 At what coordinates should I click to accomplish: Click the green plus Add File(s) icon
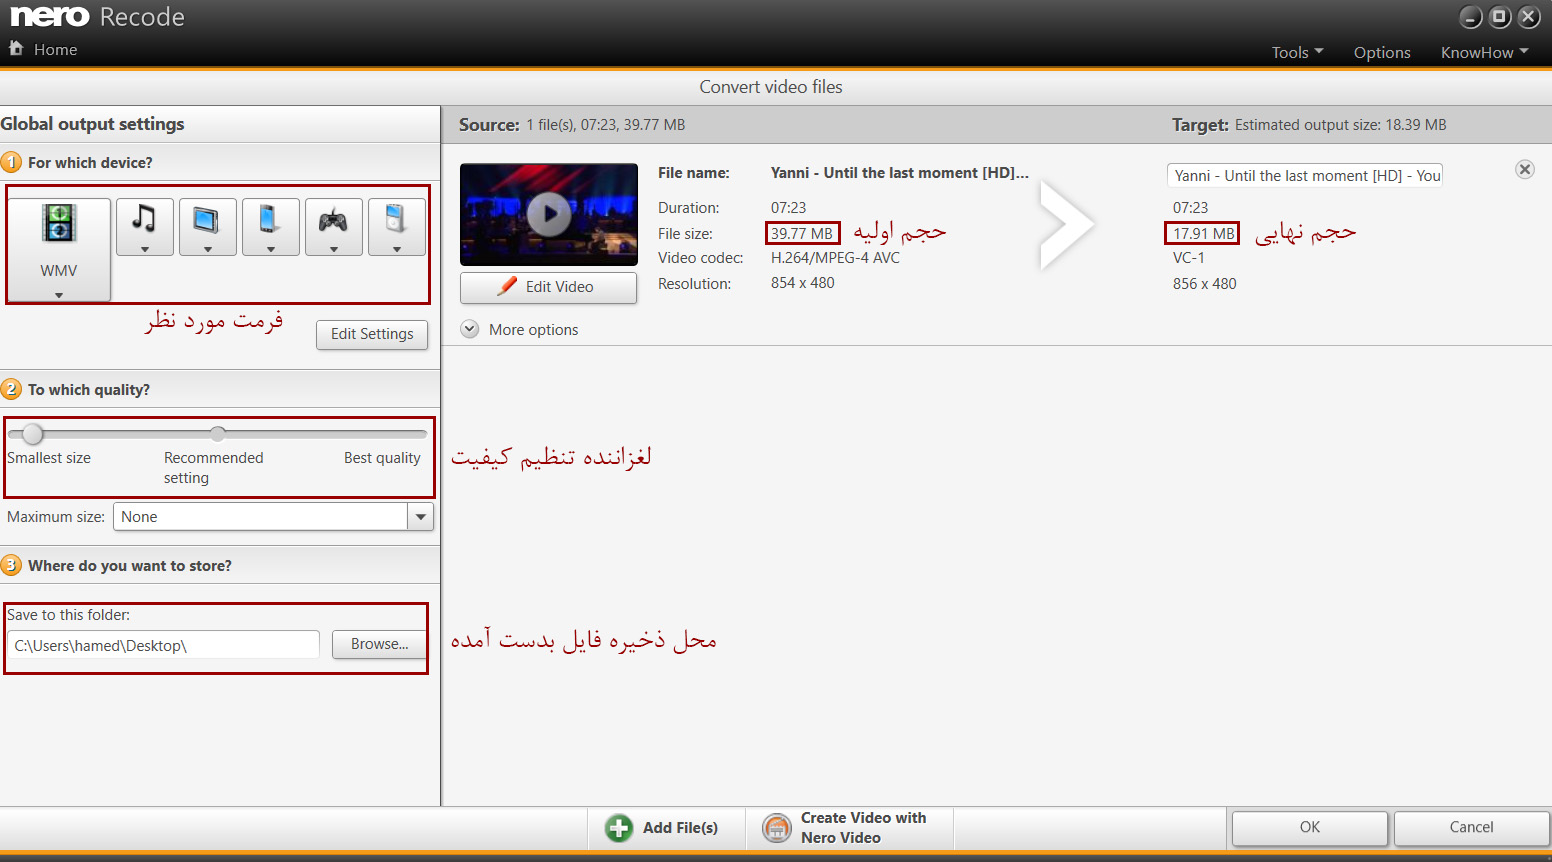619,828
